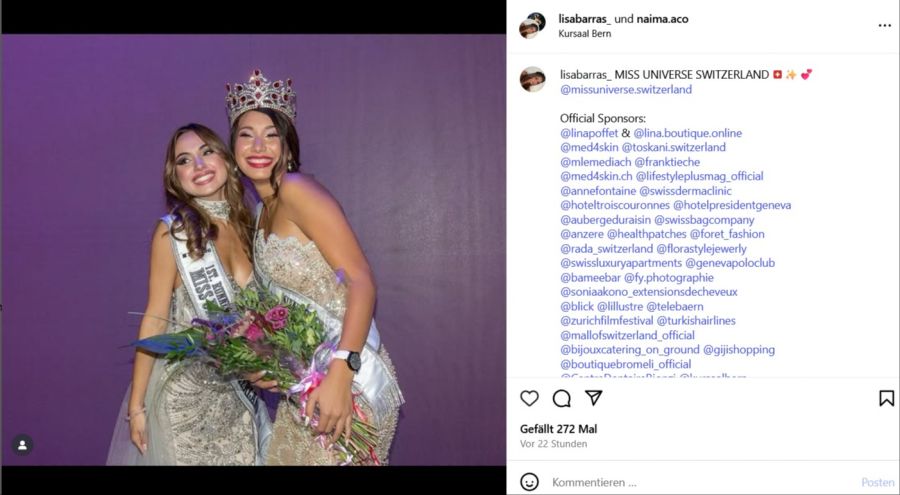Share the post with paper plane icon
Viewport: 900px width, 495px height.
(x=594, y=398)
